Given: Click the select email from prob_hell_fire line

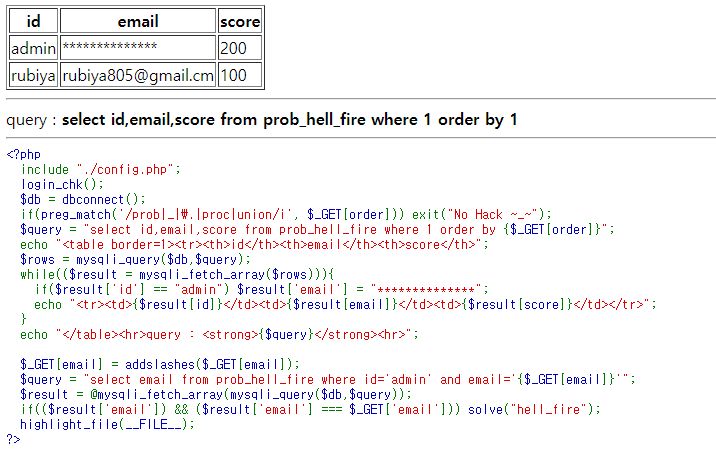Looking at the screenshot, I should pos(328,379).
